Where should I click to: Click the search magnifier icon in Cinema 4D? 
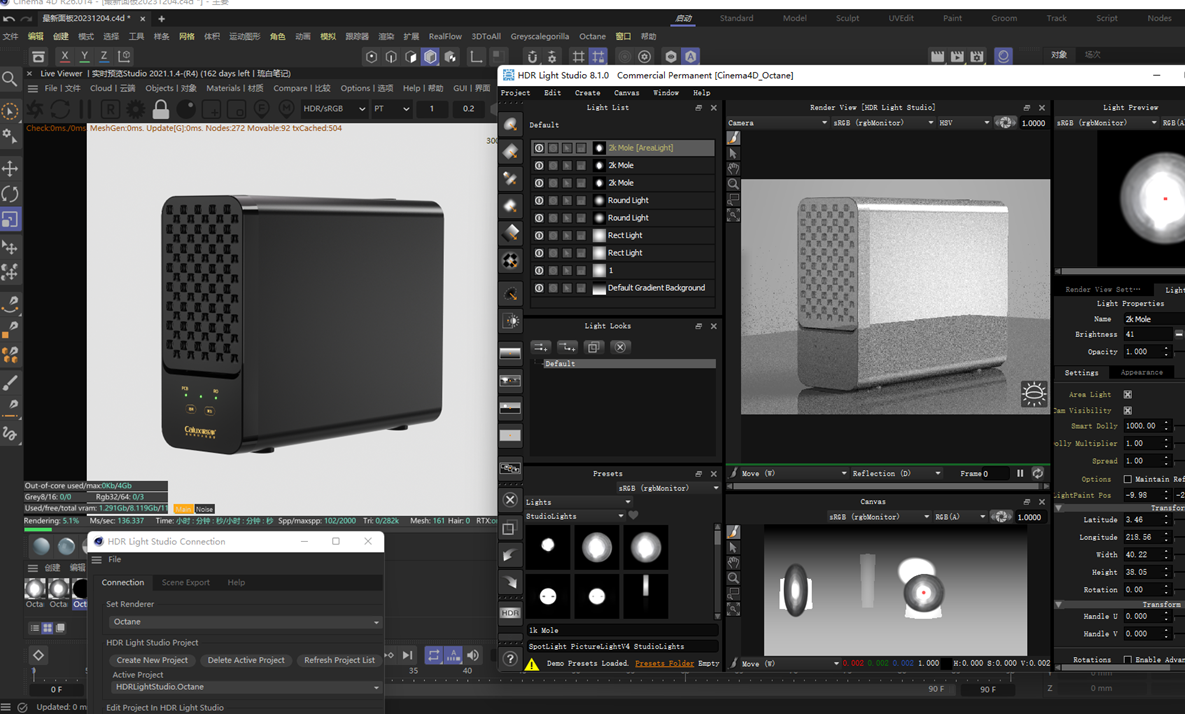pos(10,79)
